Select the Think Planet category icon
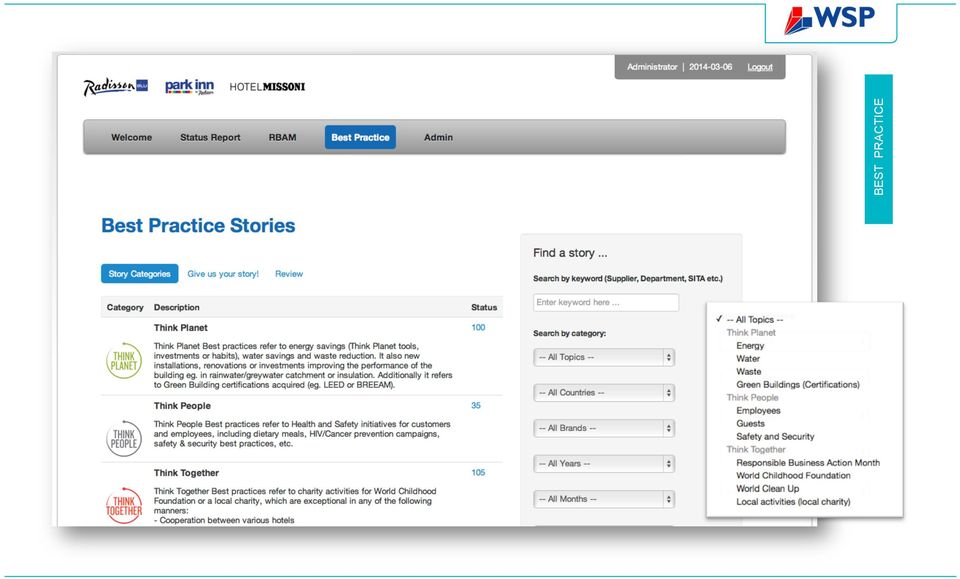The width and height of the screenshot is (960, 579). 124,360
